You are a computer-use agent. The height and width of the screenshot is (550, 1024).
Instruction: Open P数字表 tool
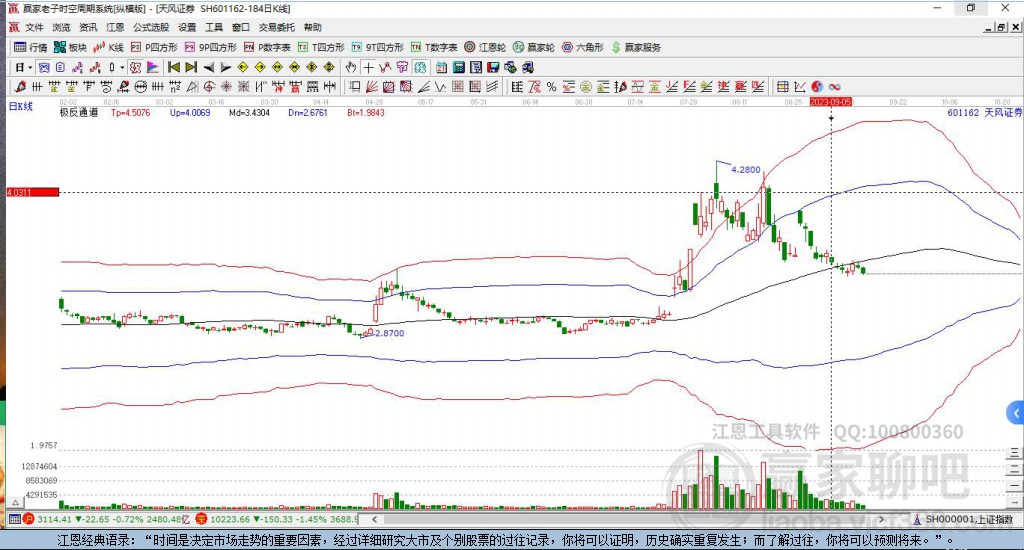(x=267, y=47)
